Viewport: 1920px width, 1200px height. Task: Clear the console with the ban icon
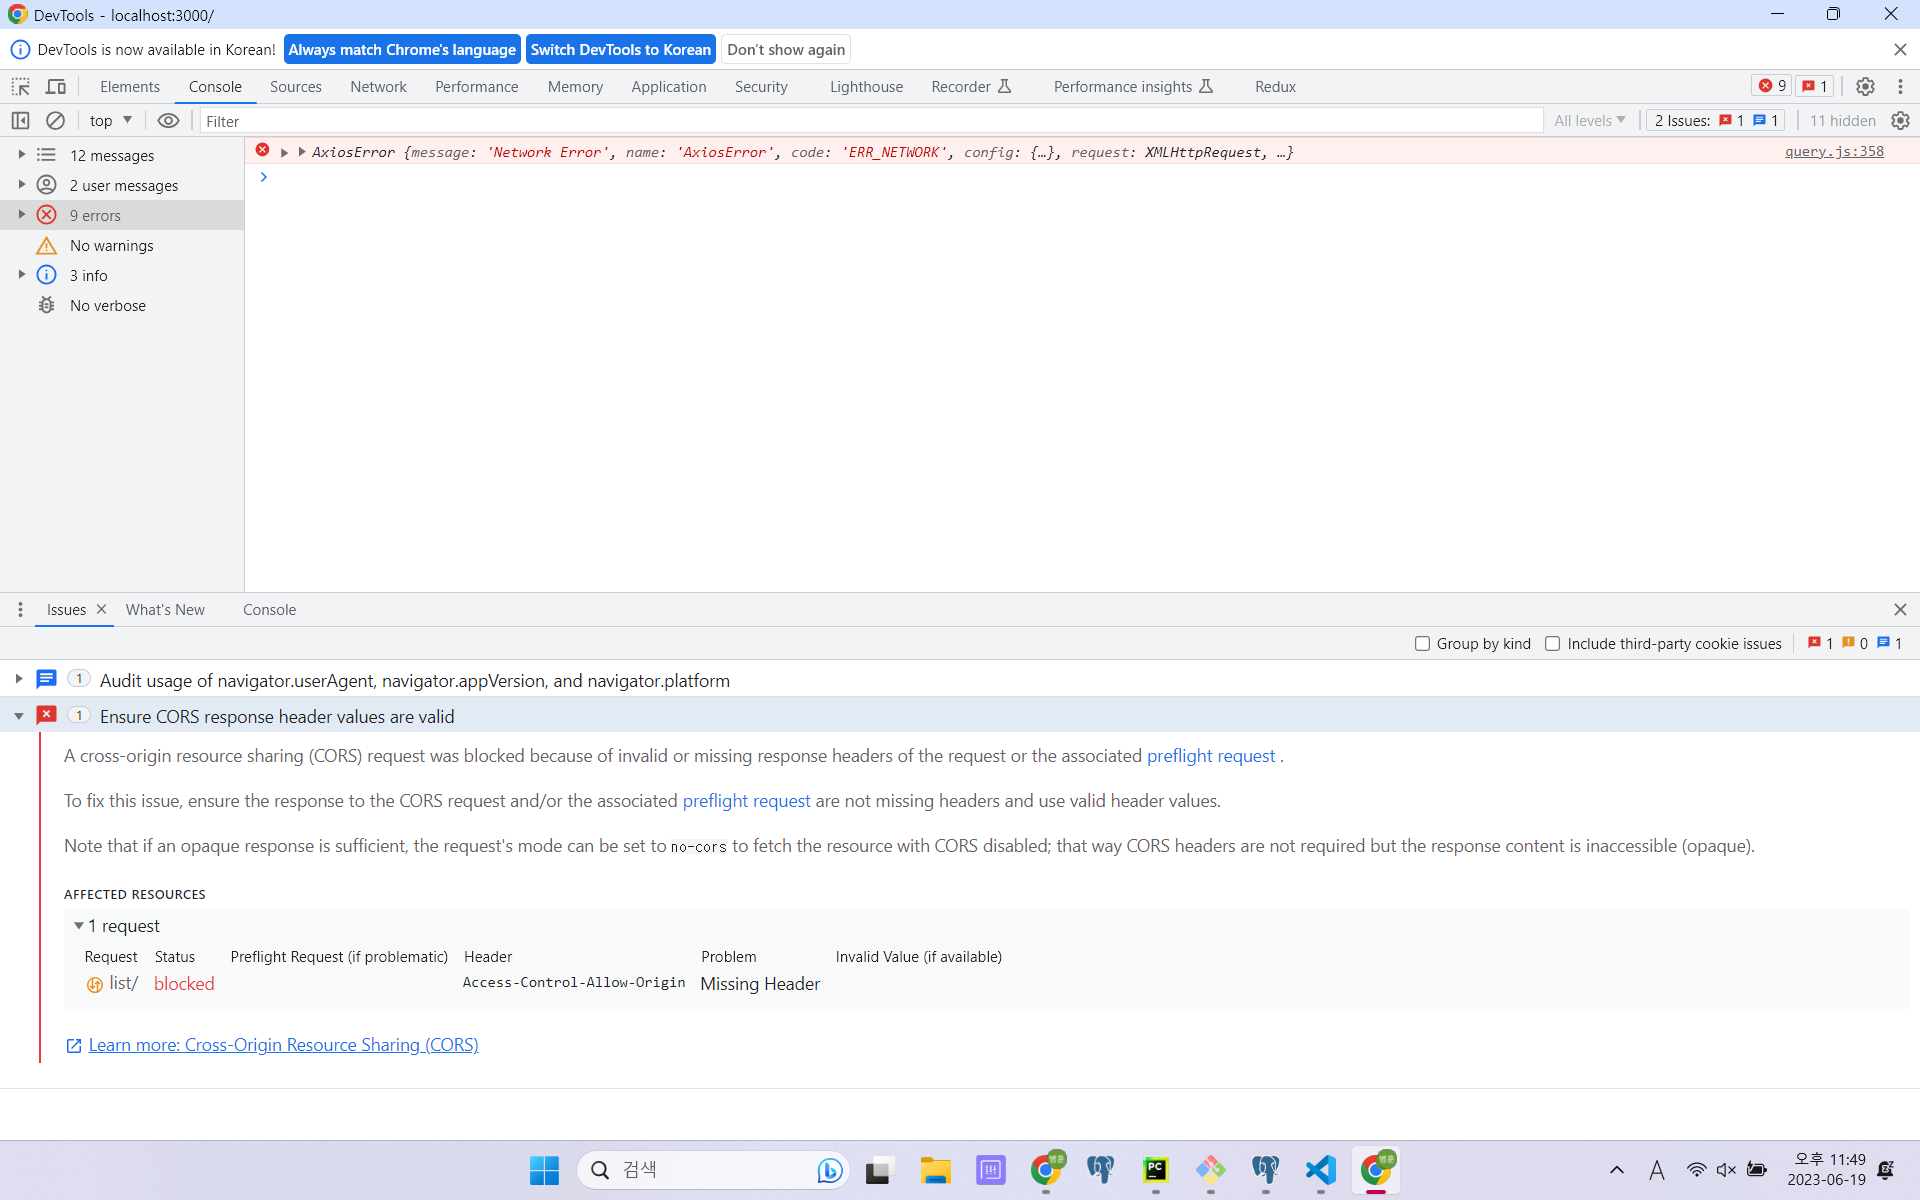(x=55, y=121)
